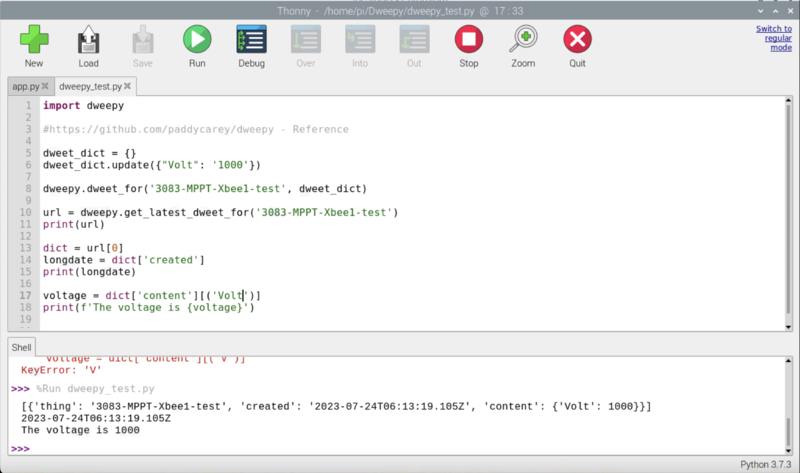
Task: Maximize the Thonny window from the title bar
Action: click(x=776, y=11)
